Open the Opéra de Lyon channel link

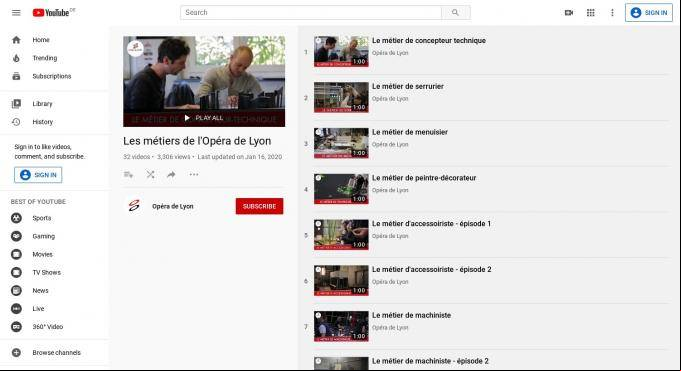coord(172,206)
